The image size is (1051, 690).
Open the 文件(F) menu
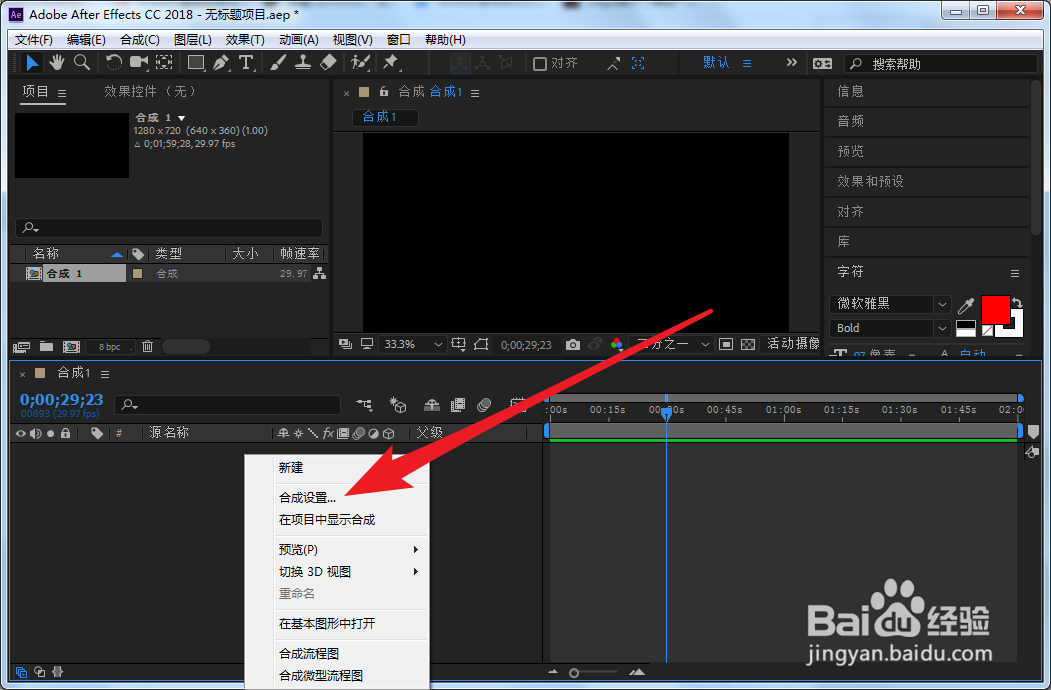34,40
